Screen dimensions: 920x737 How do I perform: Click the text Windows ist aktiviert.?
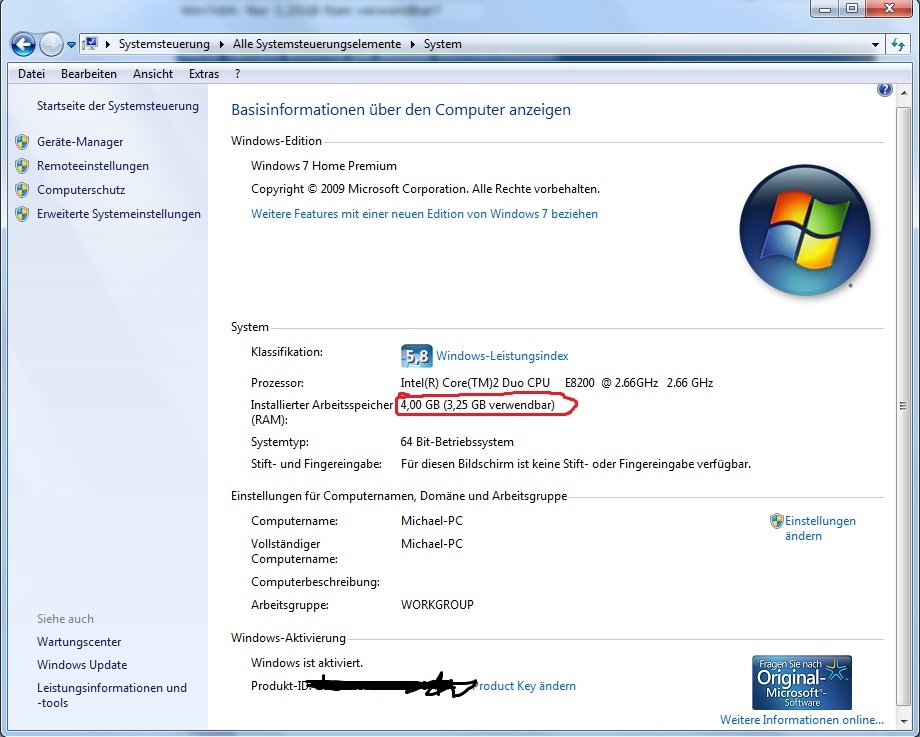pyautogui.click(x=307, y=663)
